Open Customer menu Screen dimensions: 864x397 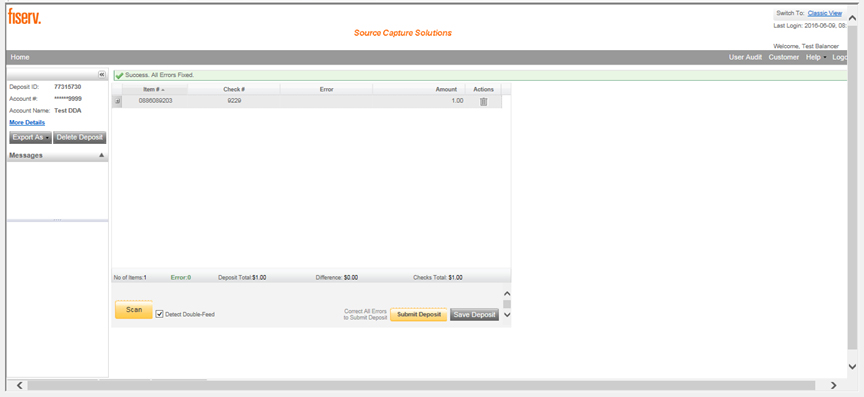point(784,57)
